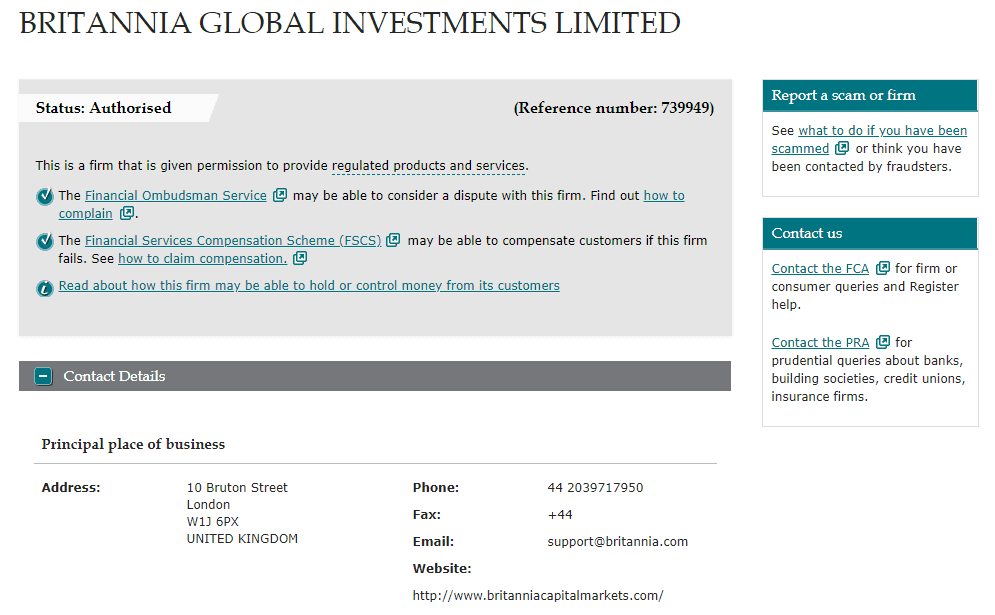
Task: Click external link icon beside Contact the PRA
Action: 884,342
